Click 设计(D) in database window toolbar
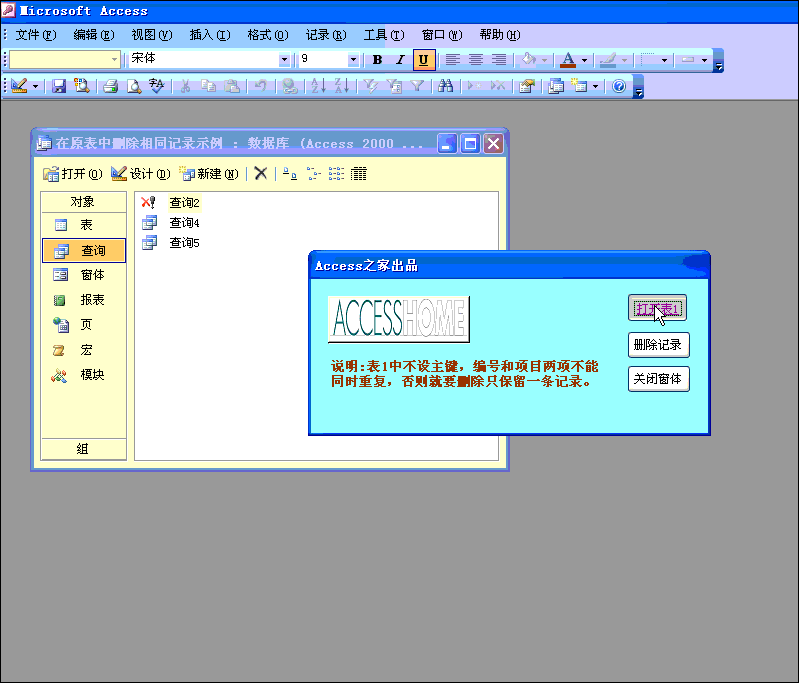799x683 pixels. click(141, 174)
